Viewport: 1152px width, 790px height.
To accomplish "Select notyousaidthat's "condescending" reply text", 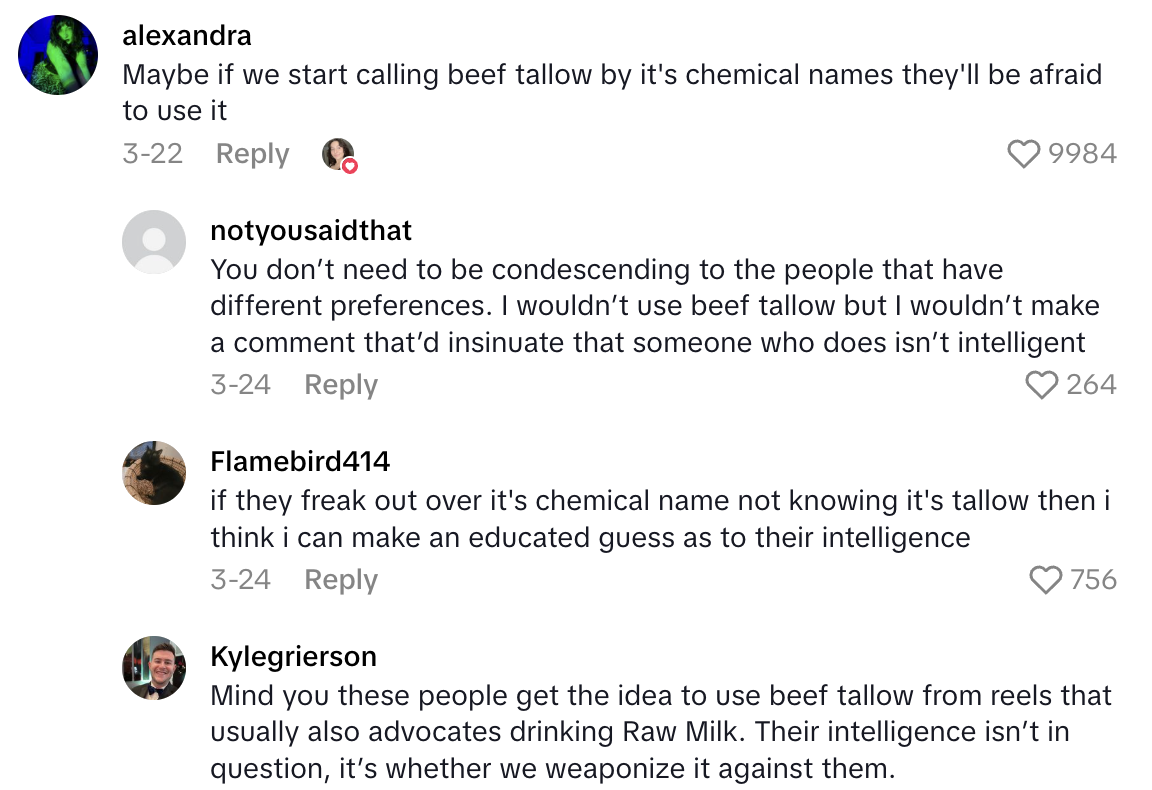I will [x=647, y=306].
